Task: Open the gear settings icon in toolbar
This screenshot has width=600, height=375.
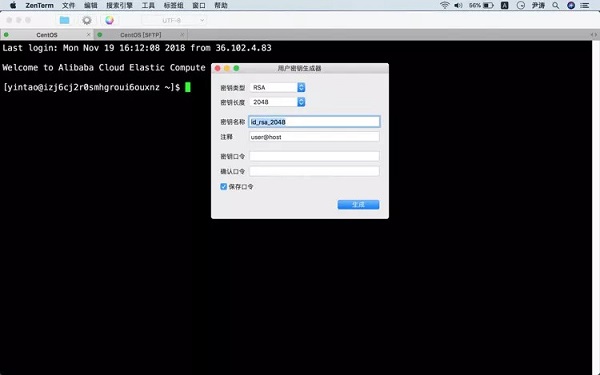Action: click(87, 20)
